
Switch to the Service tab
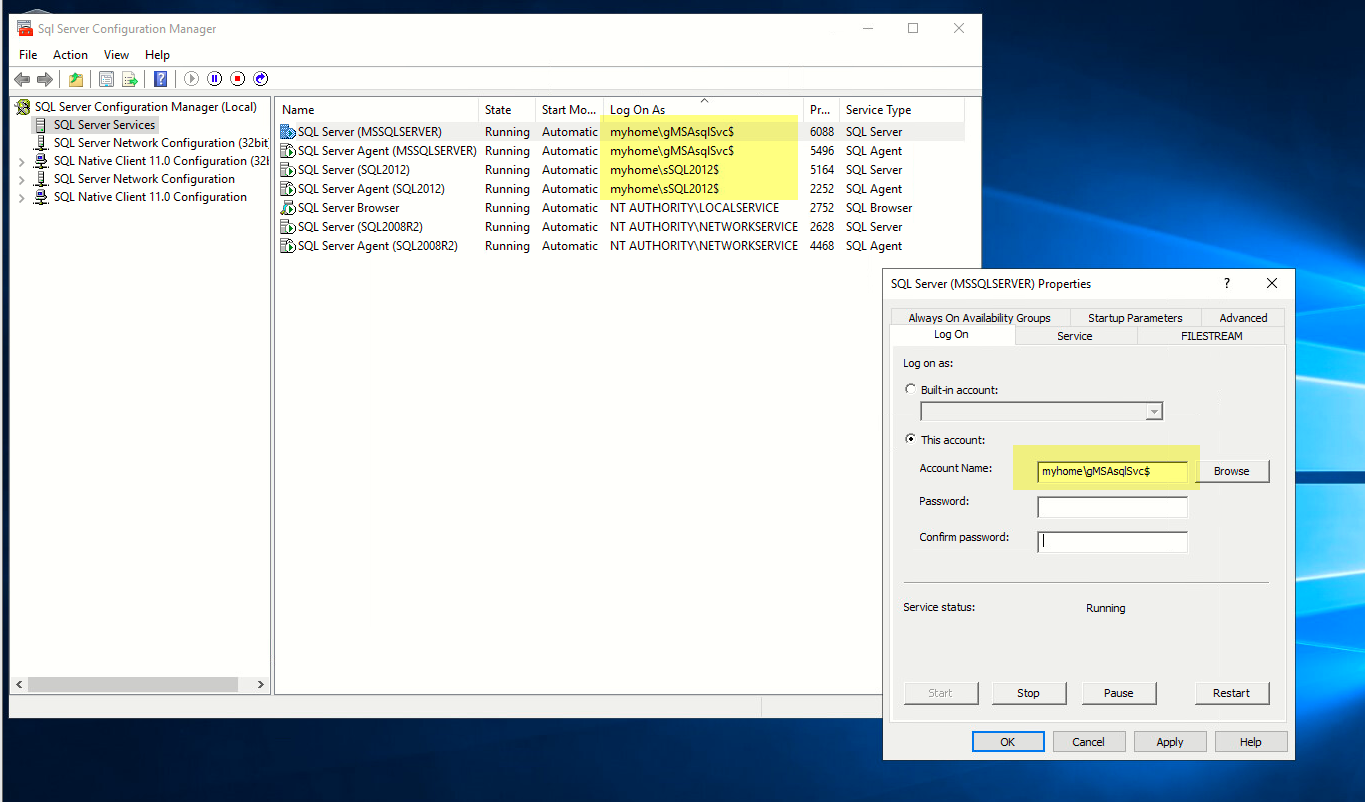tap(1075, 335)
